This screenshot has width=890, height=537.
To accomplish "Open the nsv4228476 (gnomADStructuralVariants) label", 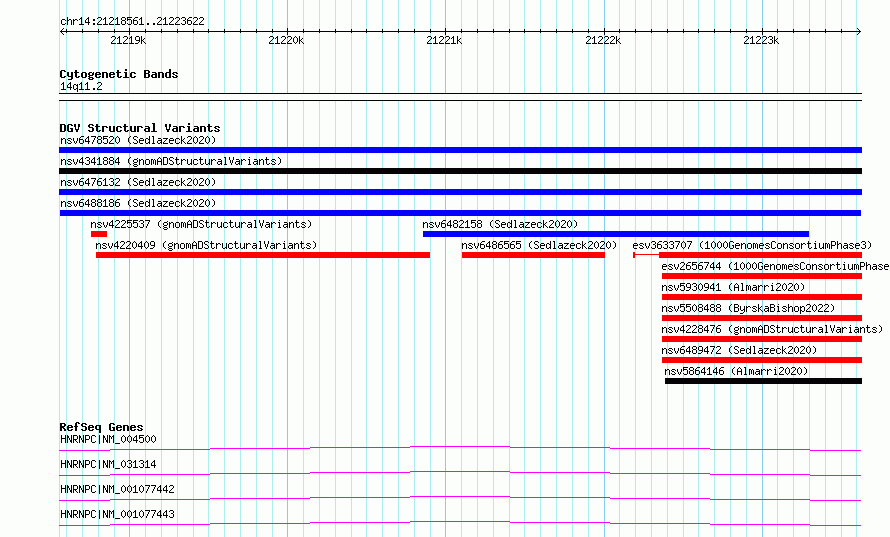I will [x=772, y=329].
